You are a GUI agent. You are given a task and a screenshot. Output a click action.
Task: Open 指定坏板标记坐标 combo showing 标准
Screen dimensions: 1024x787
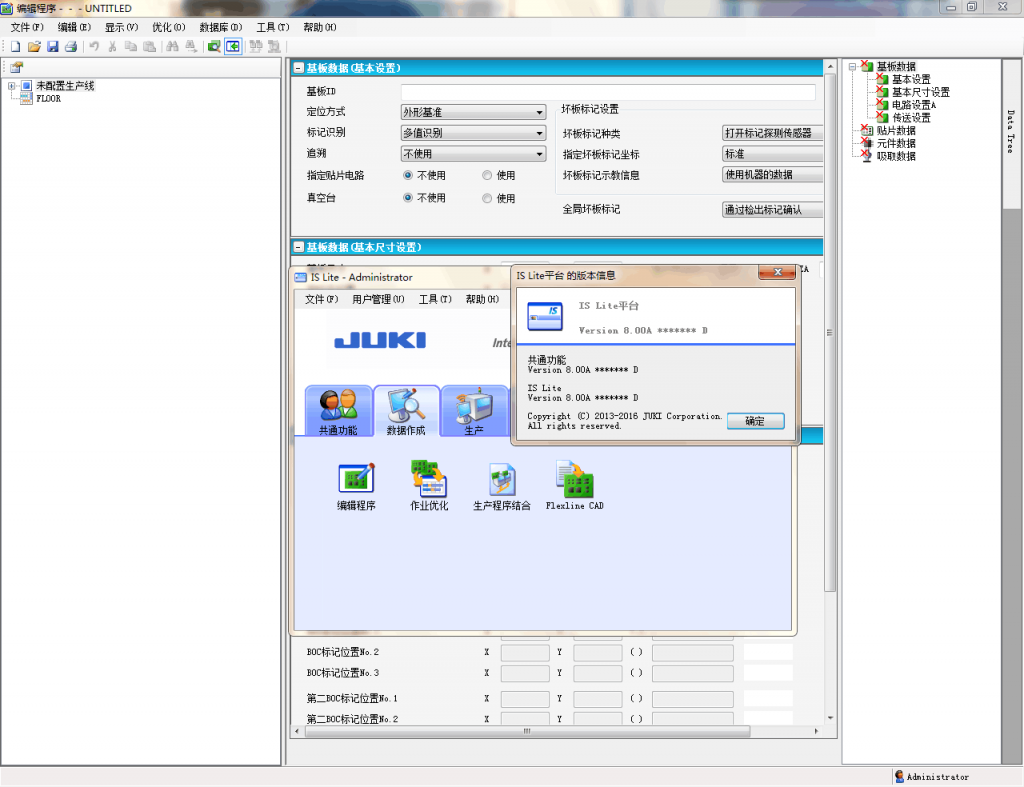point(773,154)
